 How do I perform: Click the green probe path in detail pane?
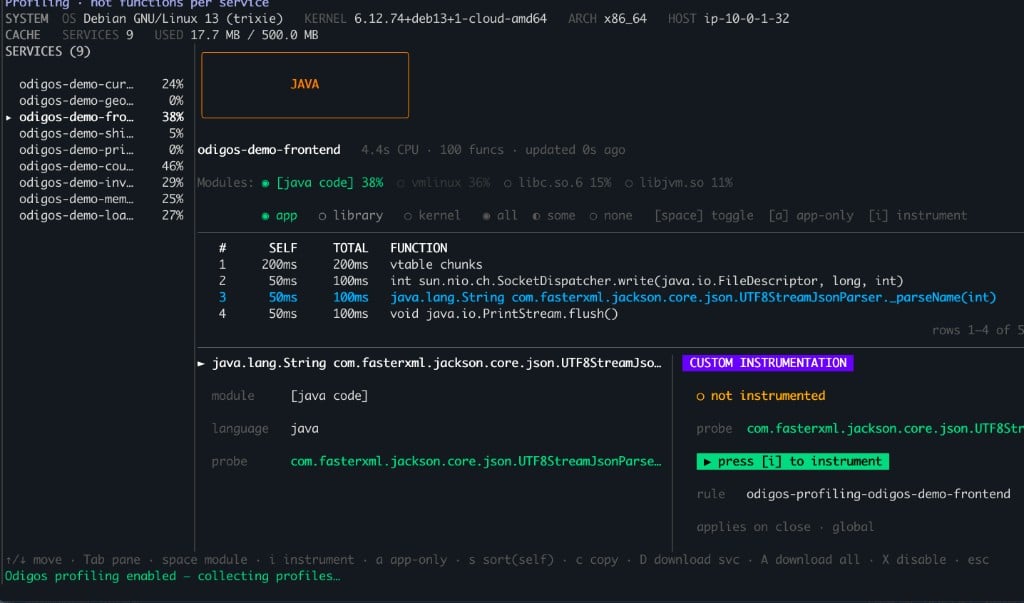(x=475, y=461)
